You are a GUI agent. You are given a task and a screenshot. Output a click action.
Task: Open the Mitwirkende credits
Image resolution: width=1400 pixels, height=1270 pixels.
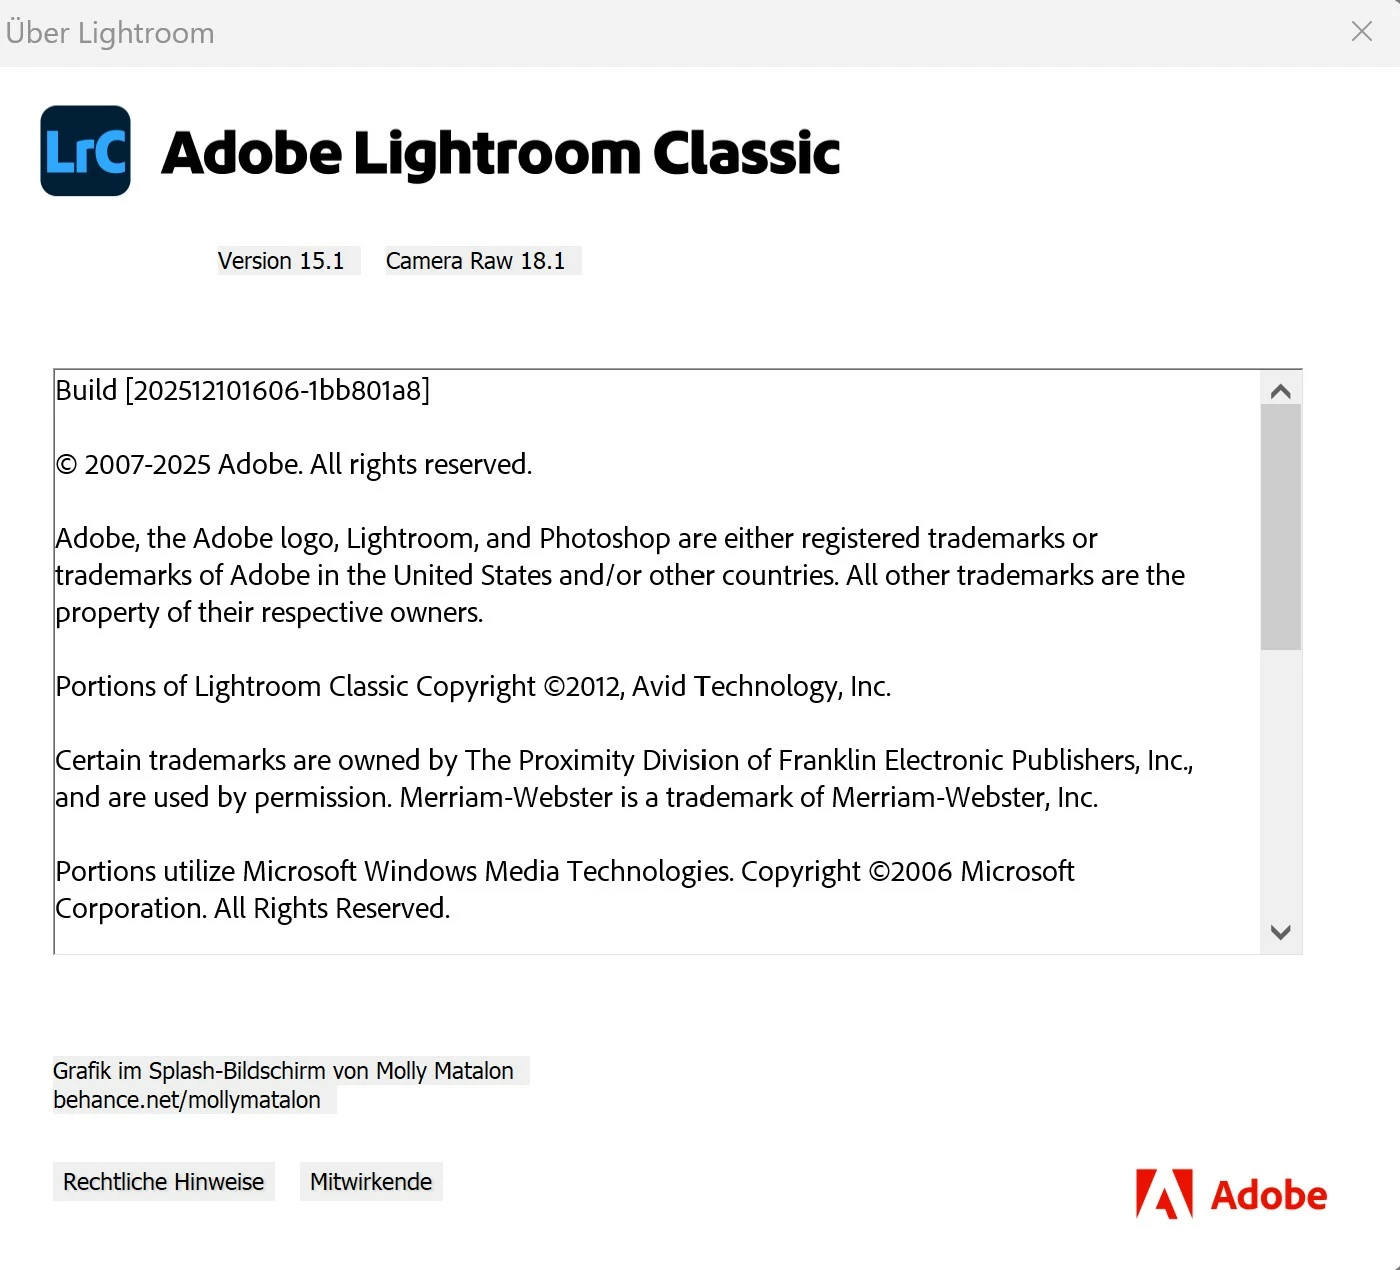[x=371, y=1182]
